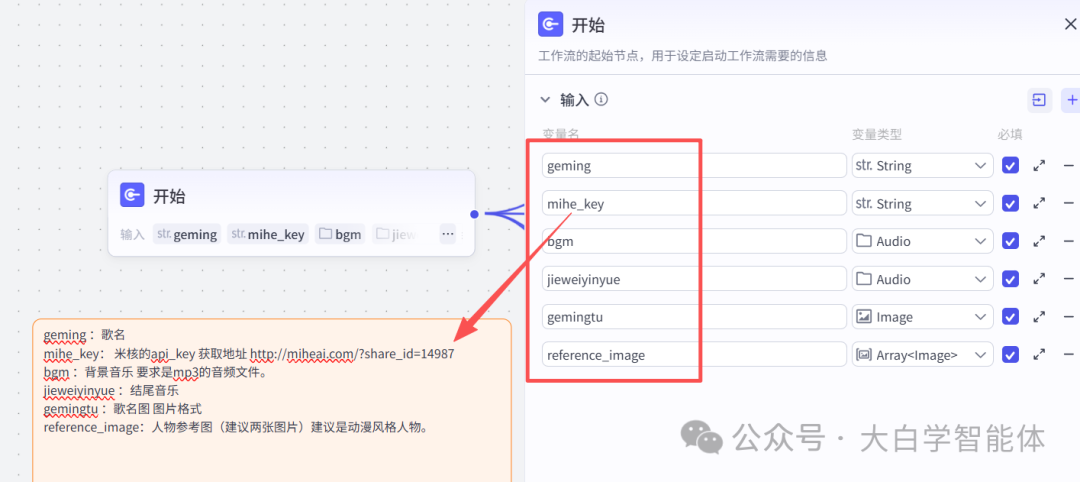This screenshot has height=482, width=1080.
Task: Click the note line 'jieweiyinyue: 结尾音乐'
Action: coord(111,390)
